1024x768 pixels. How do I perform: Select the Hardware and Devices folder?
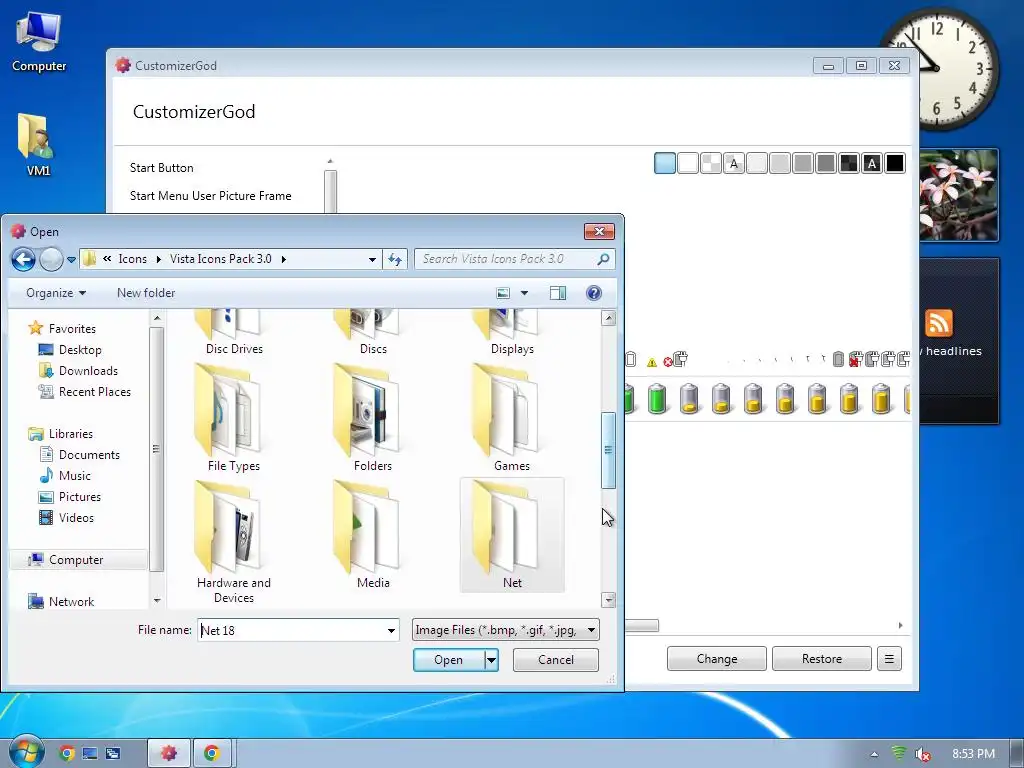234,542
